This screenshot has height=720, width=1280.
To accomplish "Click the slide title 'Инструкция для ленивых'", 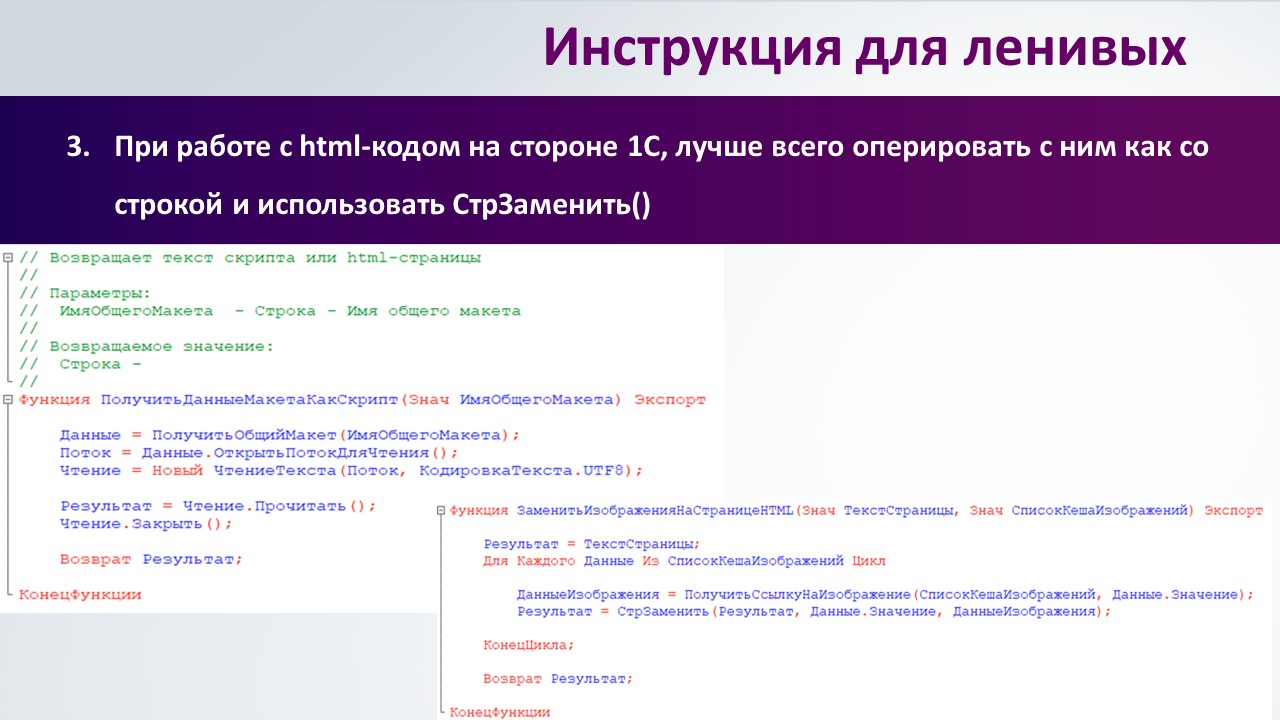I will click(865, 47).
